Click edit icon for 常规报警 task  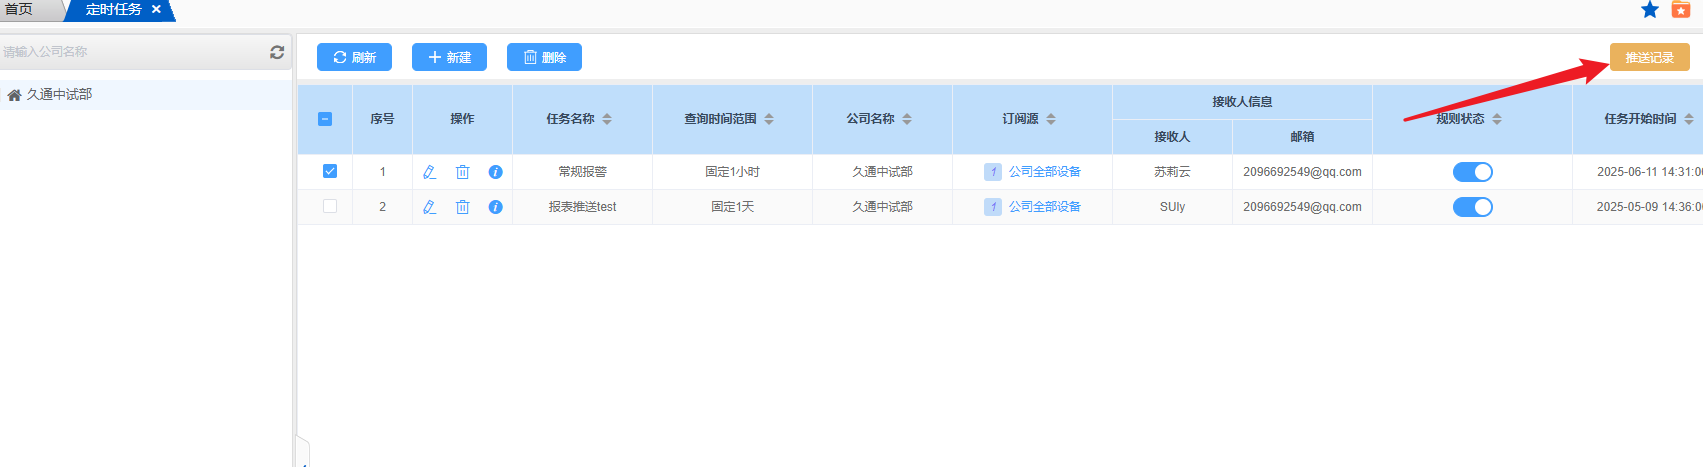pyautogui.click(x=429, y=172)
